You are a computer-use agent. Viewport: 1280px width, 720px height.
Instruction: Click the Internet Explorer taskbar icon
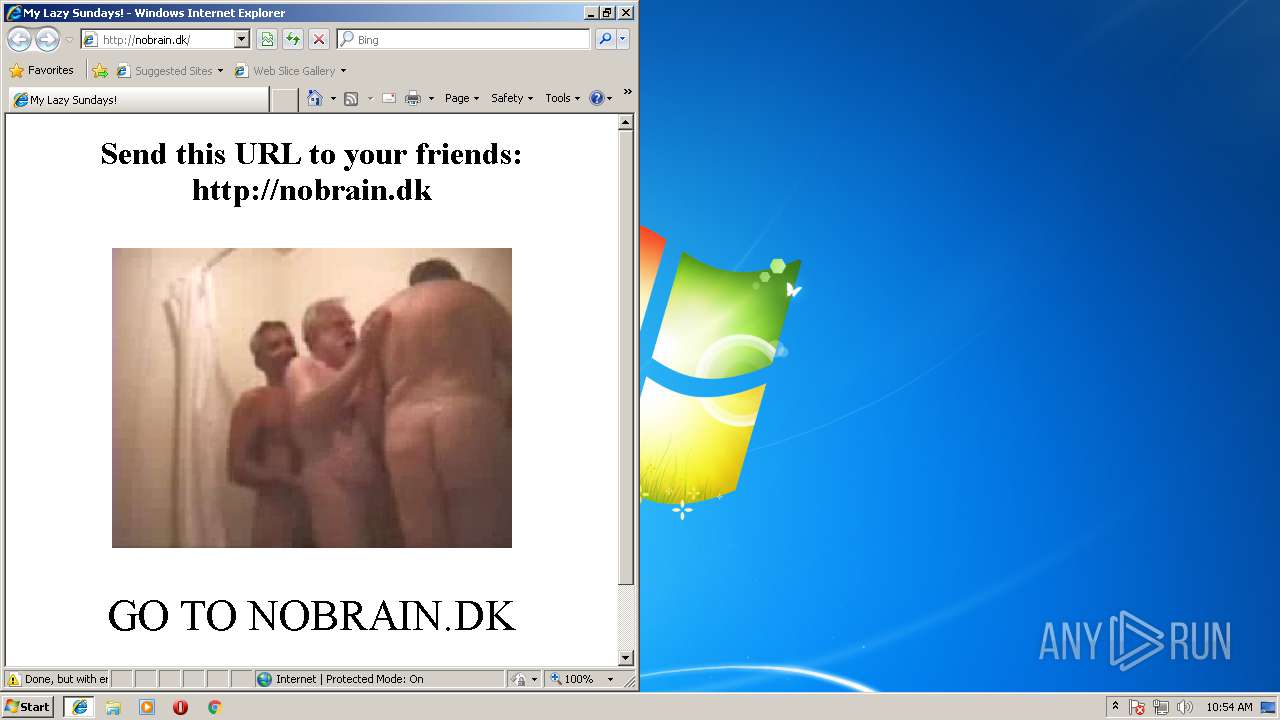[79, 707]
